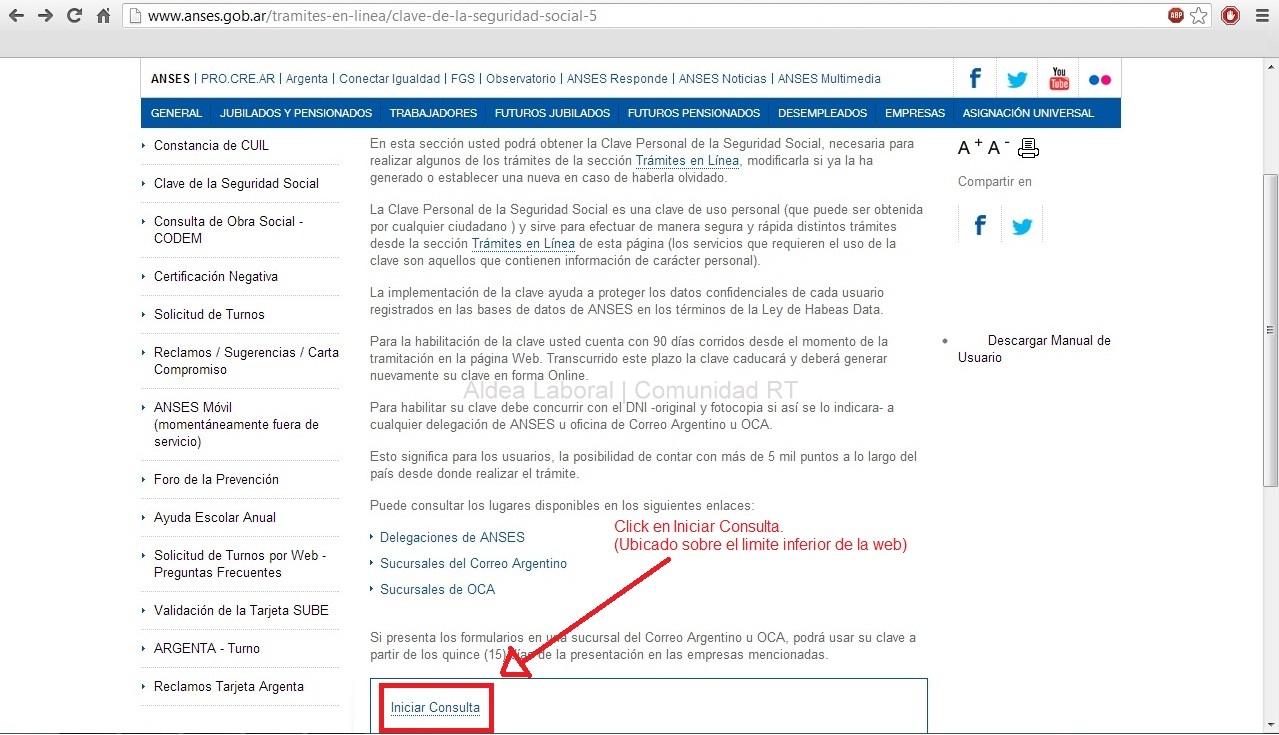Increase font size with A+ icon
The image size is (1279, 735).
970,148
